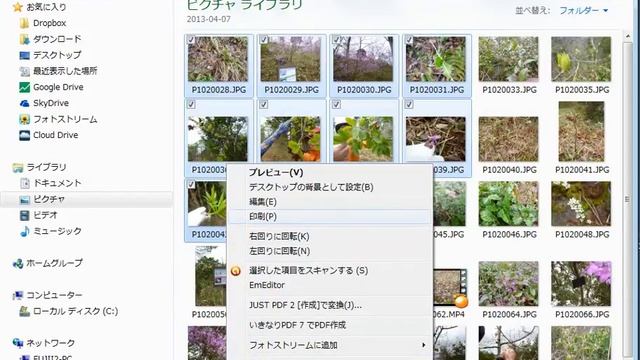The image size is (640, 360).
Task: Expand the フォトストリームに追加 submenu arrow
Action: pyautogui.click(x=424, y=345)
